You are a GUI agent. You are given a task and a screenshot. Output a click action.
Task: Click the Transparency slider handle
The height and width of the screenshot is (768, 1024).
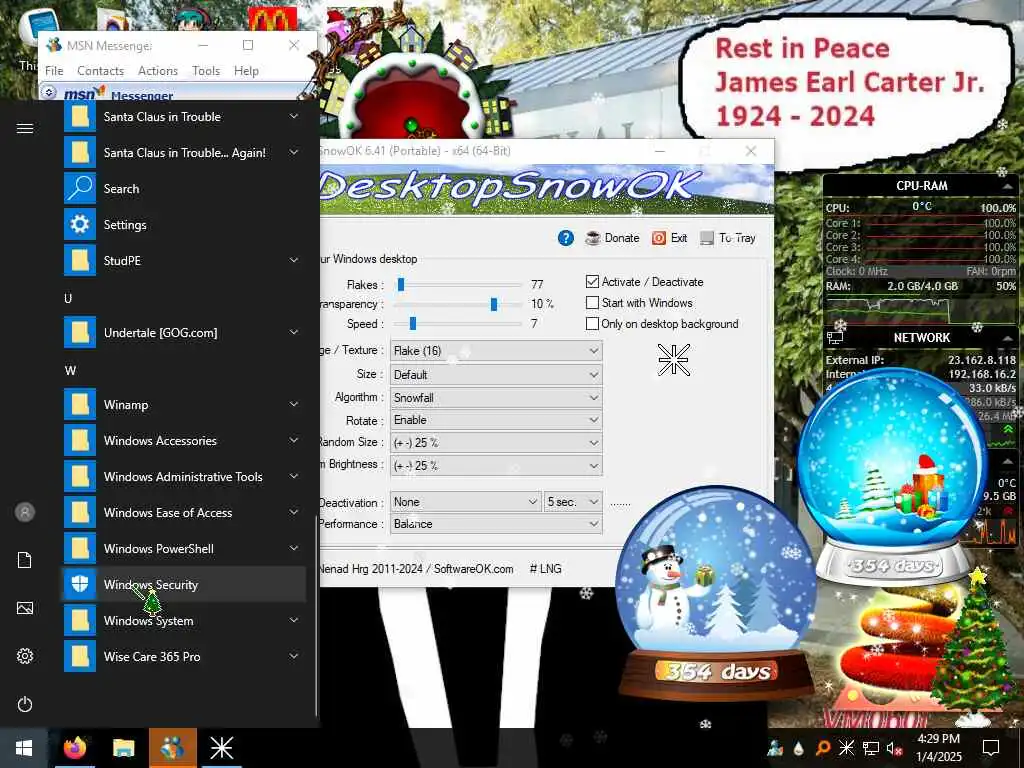tap(494, 304)
